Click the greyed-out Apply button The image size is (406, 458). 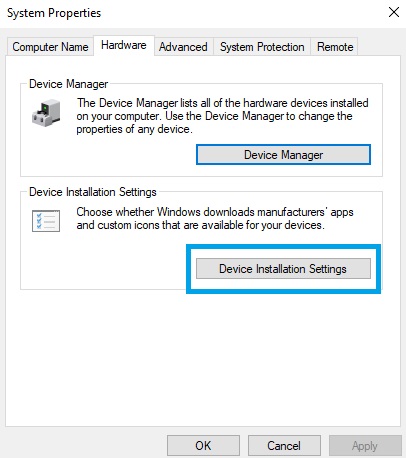(365, 446)
